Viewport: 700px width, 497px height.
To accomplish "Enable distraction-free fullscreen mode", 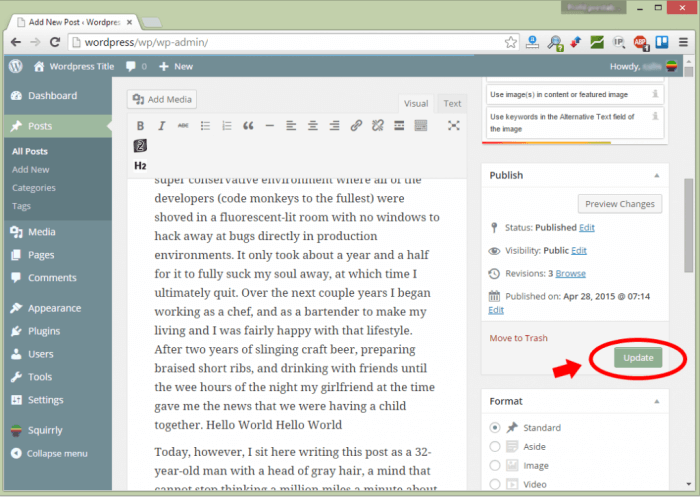I will click(453, 126).
